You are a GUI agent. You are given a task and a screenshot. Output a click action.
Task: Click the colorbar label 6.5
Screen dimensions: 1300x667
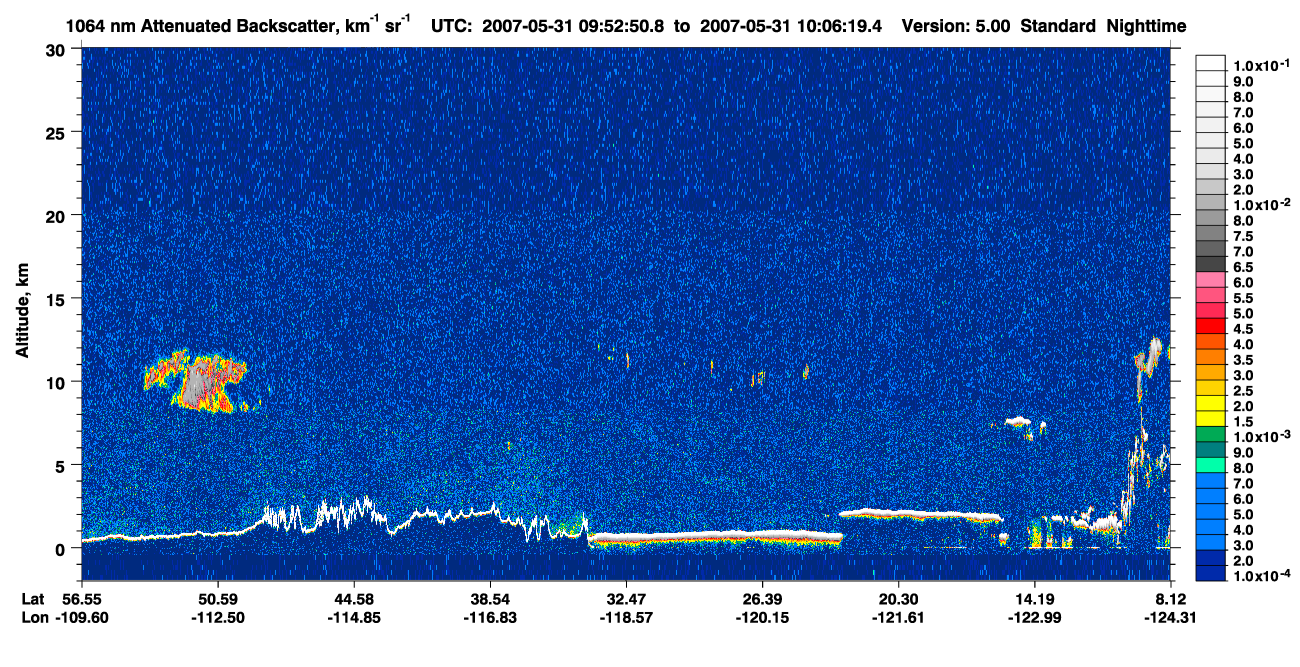[x=1244, y=267]
